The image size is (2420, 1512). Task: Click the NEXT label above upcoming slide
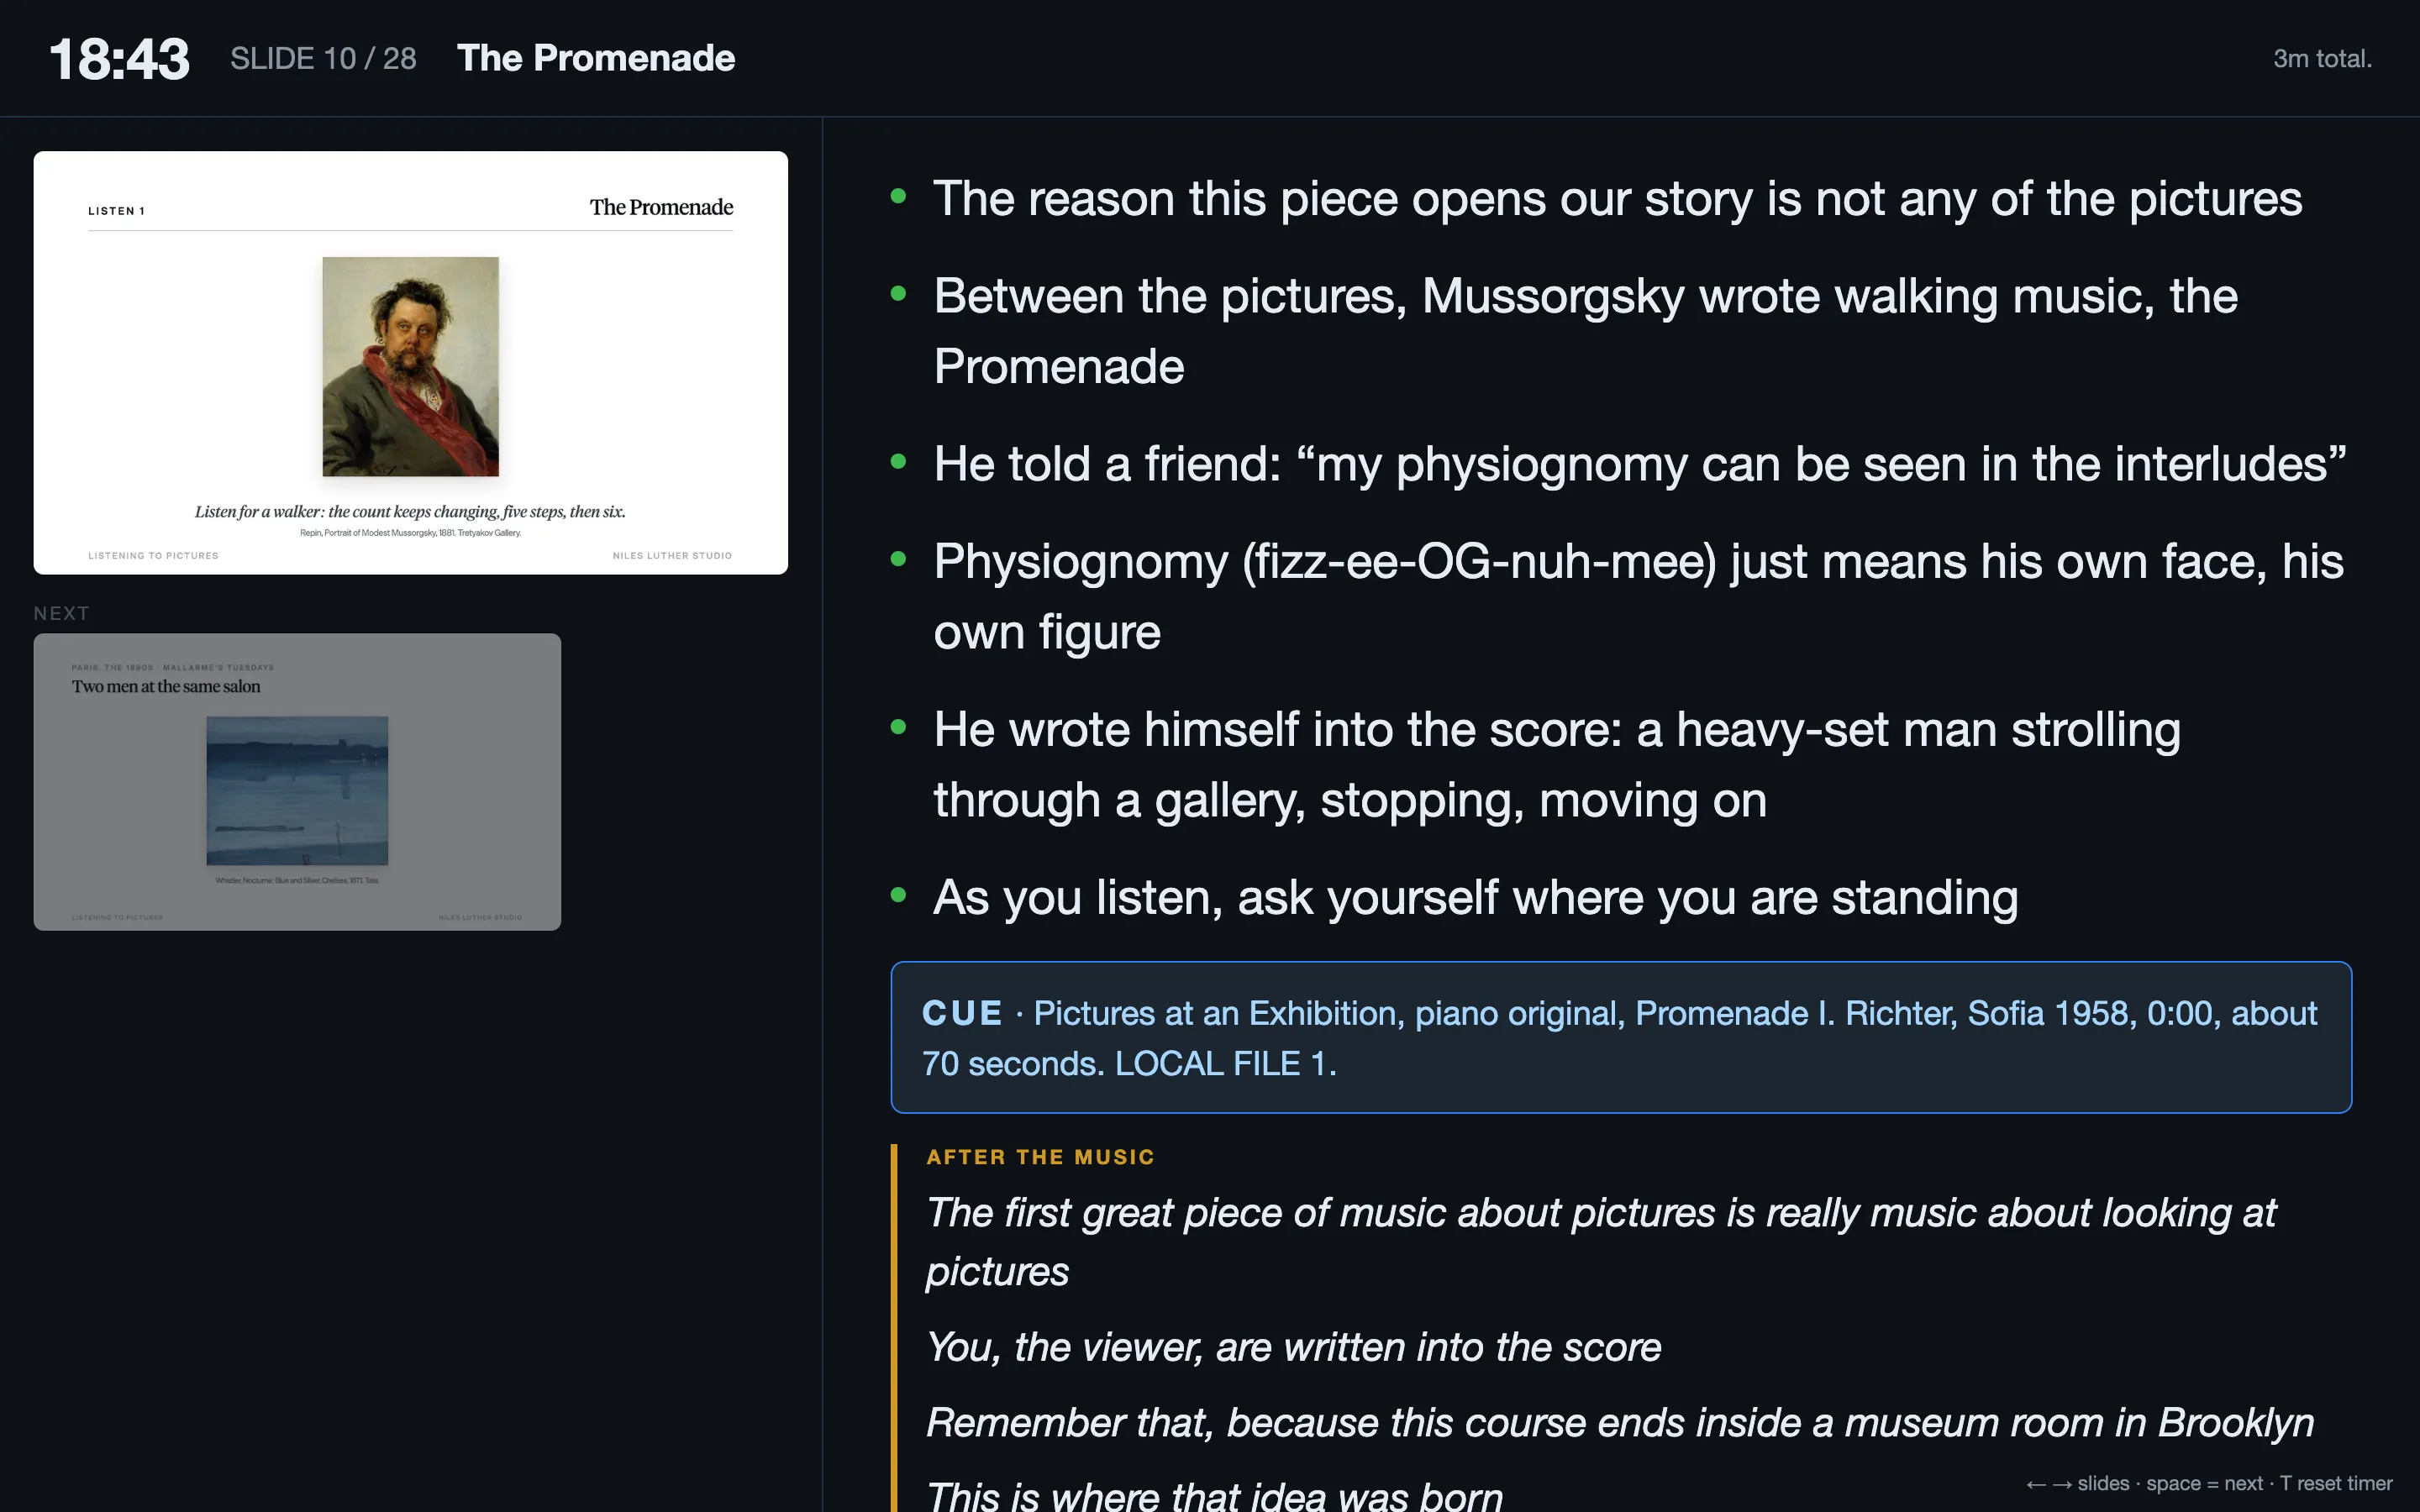61,613
